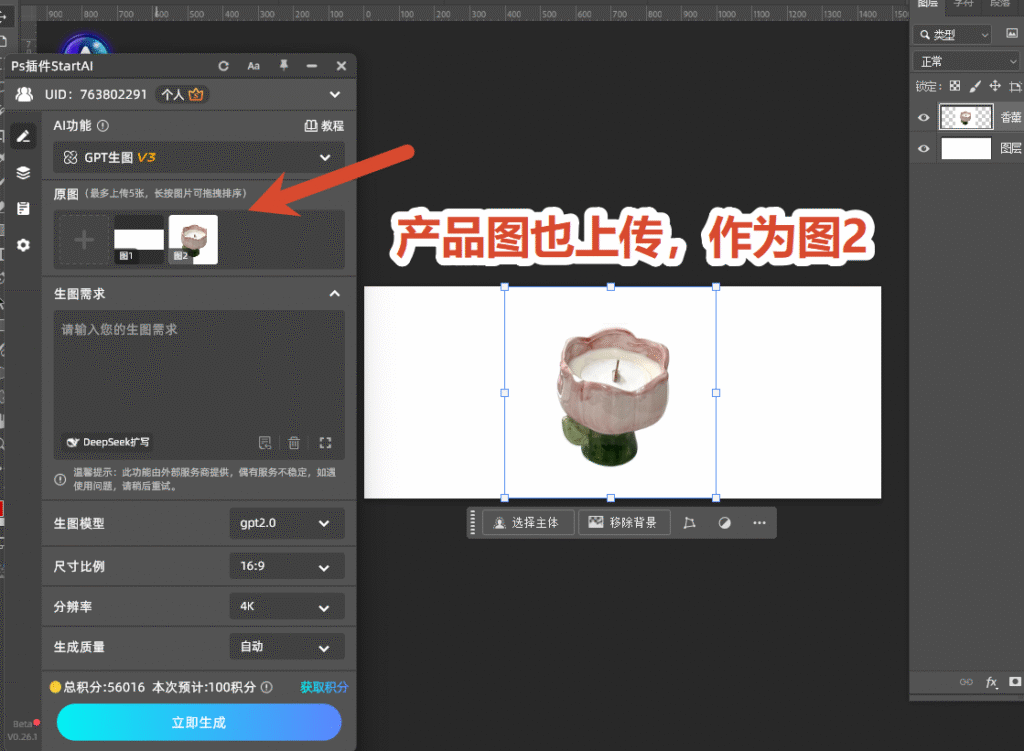Select the white background layer thumbnail

[x=966, y=148]
